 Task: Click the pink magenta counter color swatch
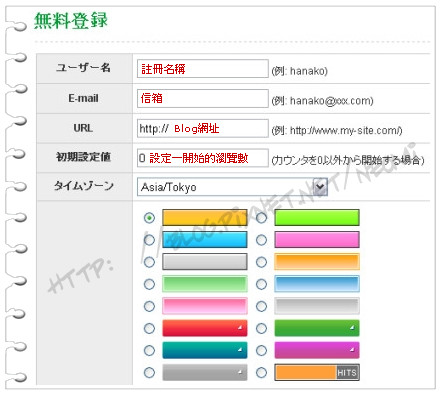pyautogui.click(x=317, y=240)
